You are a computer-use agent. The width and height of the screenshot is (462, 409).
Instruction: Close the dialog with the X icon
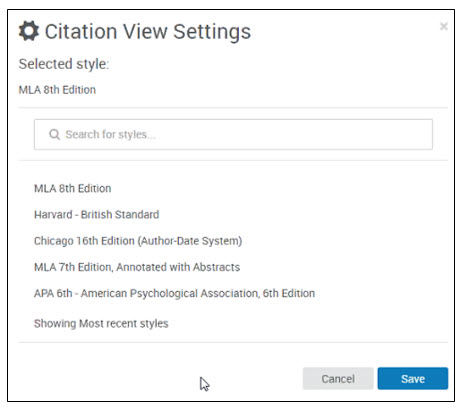[x=443, y=26]
